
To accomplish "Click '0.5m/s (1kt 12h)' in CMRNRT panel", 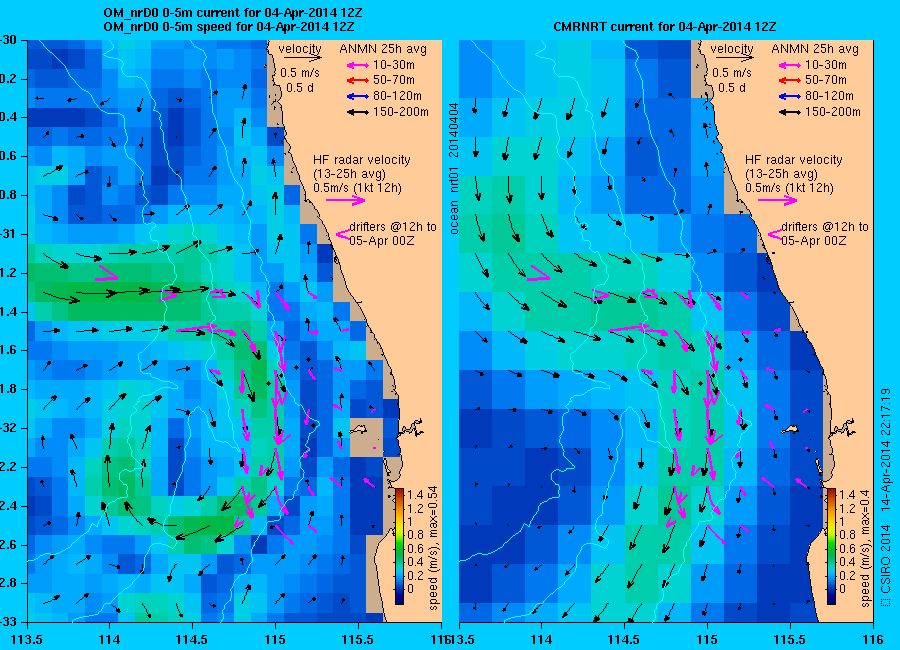I will tap(790, 188).
